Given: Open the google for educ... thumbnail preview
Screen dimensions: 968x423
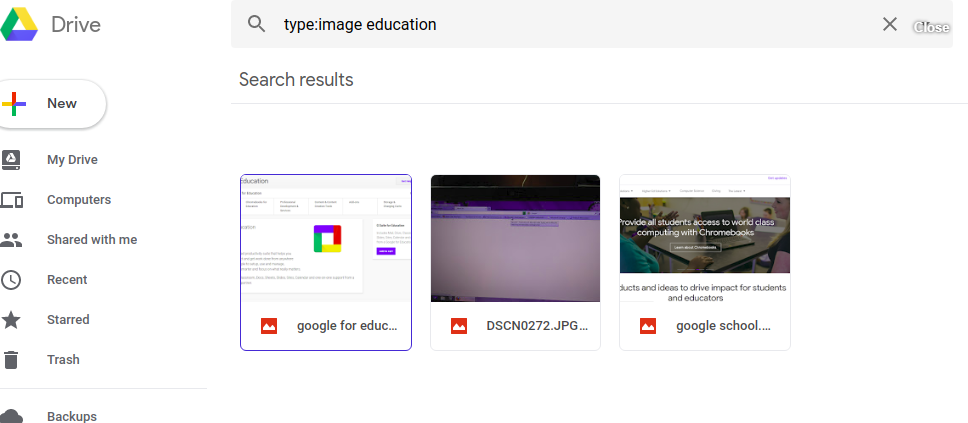Looking at the screenshot, I should (325, 238).
